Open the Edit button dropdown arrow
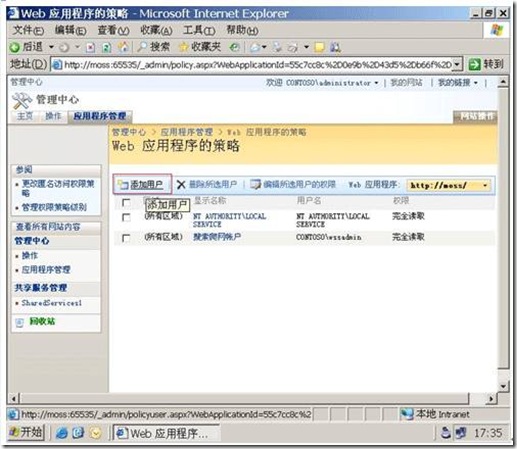517x449 pixels. coord(306,47)
